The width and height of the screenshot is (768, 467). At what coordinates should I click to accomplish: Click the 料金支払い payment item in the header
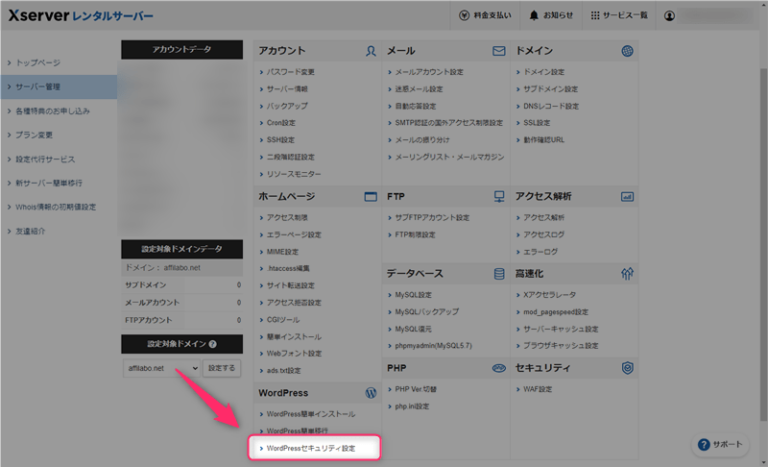[x=485, y=16]
